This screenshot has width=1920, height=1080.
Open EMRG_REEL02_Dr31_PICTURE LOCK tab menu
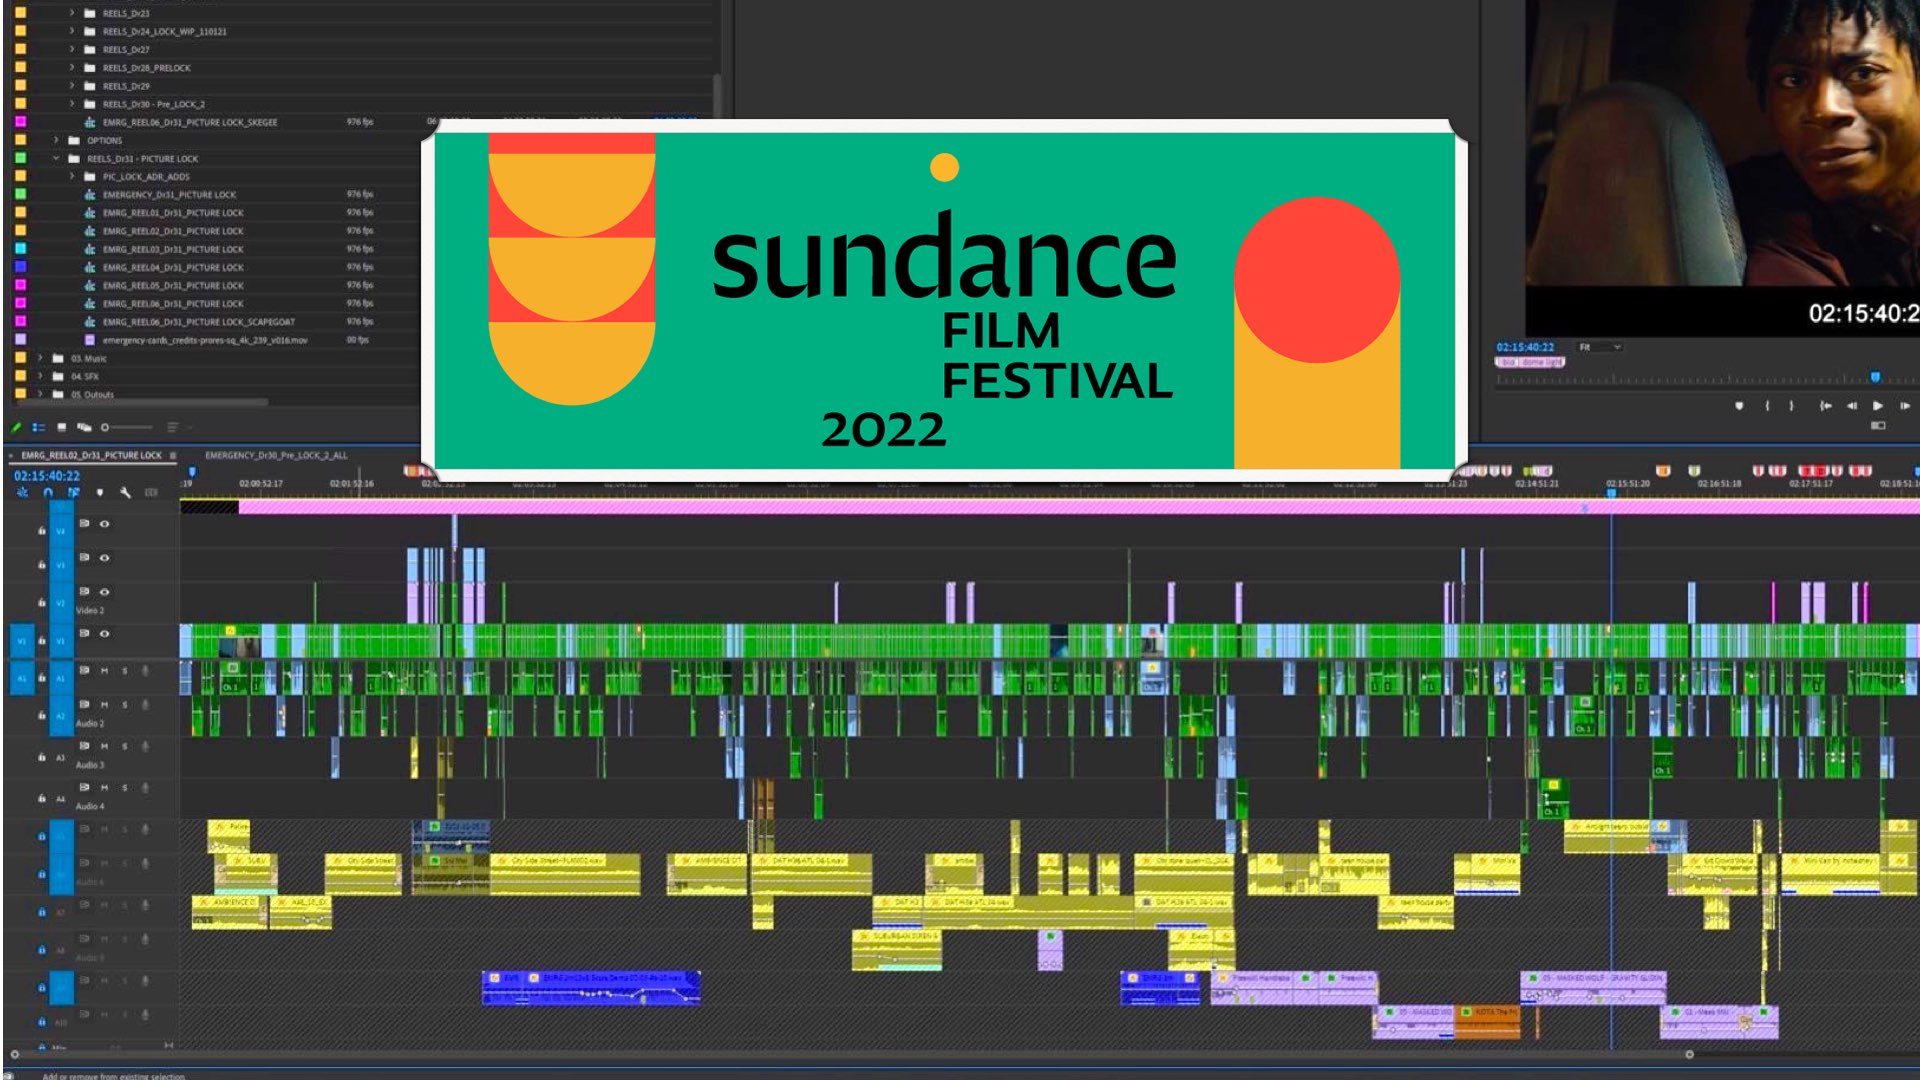click(x=173, y=456)
